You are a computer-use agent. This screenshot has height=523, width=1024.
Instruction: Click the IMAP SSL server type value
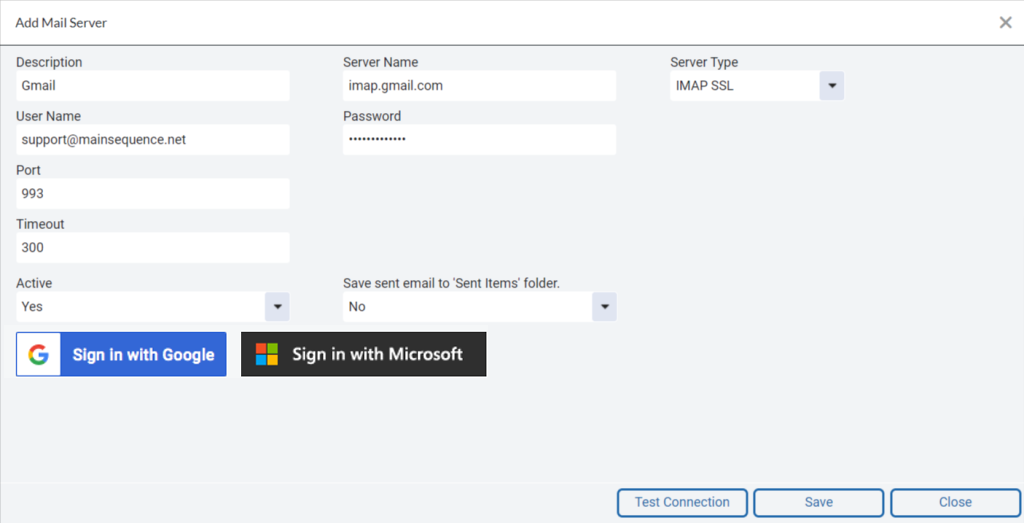[x=744, y=86]
